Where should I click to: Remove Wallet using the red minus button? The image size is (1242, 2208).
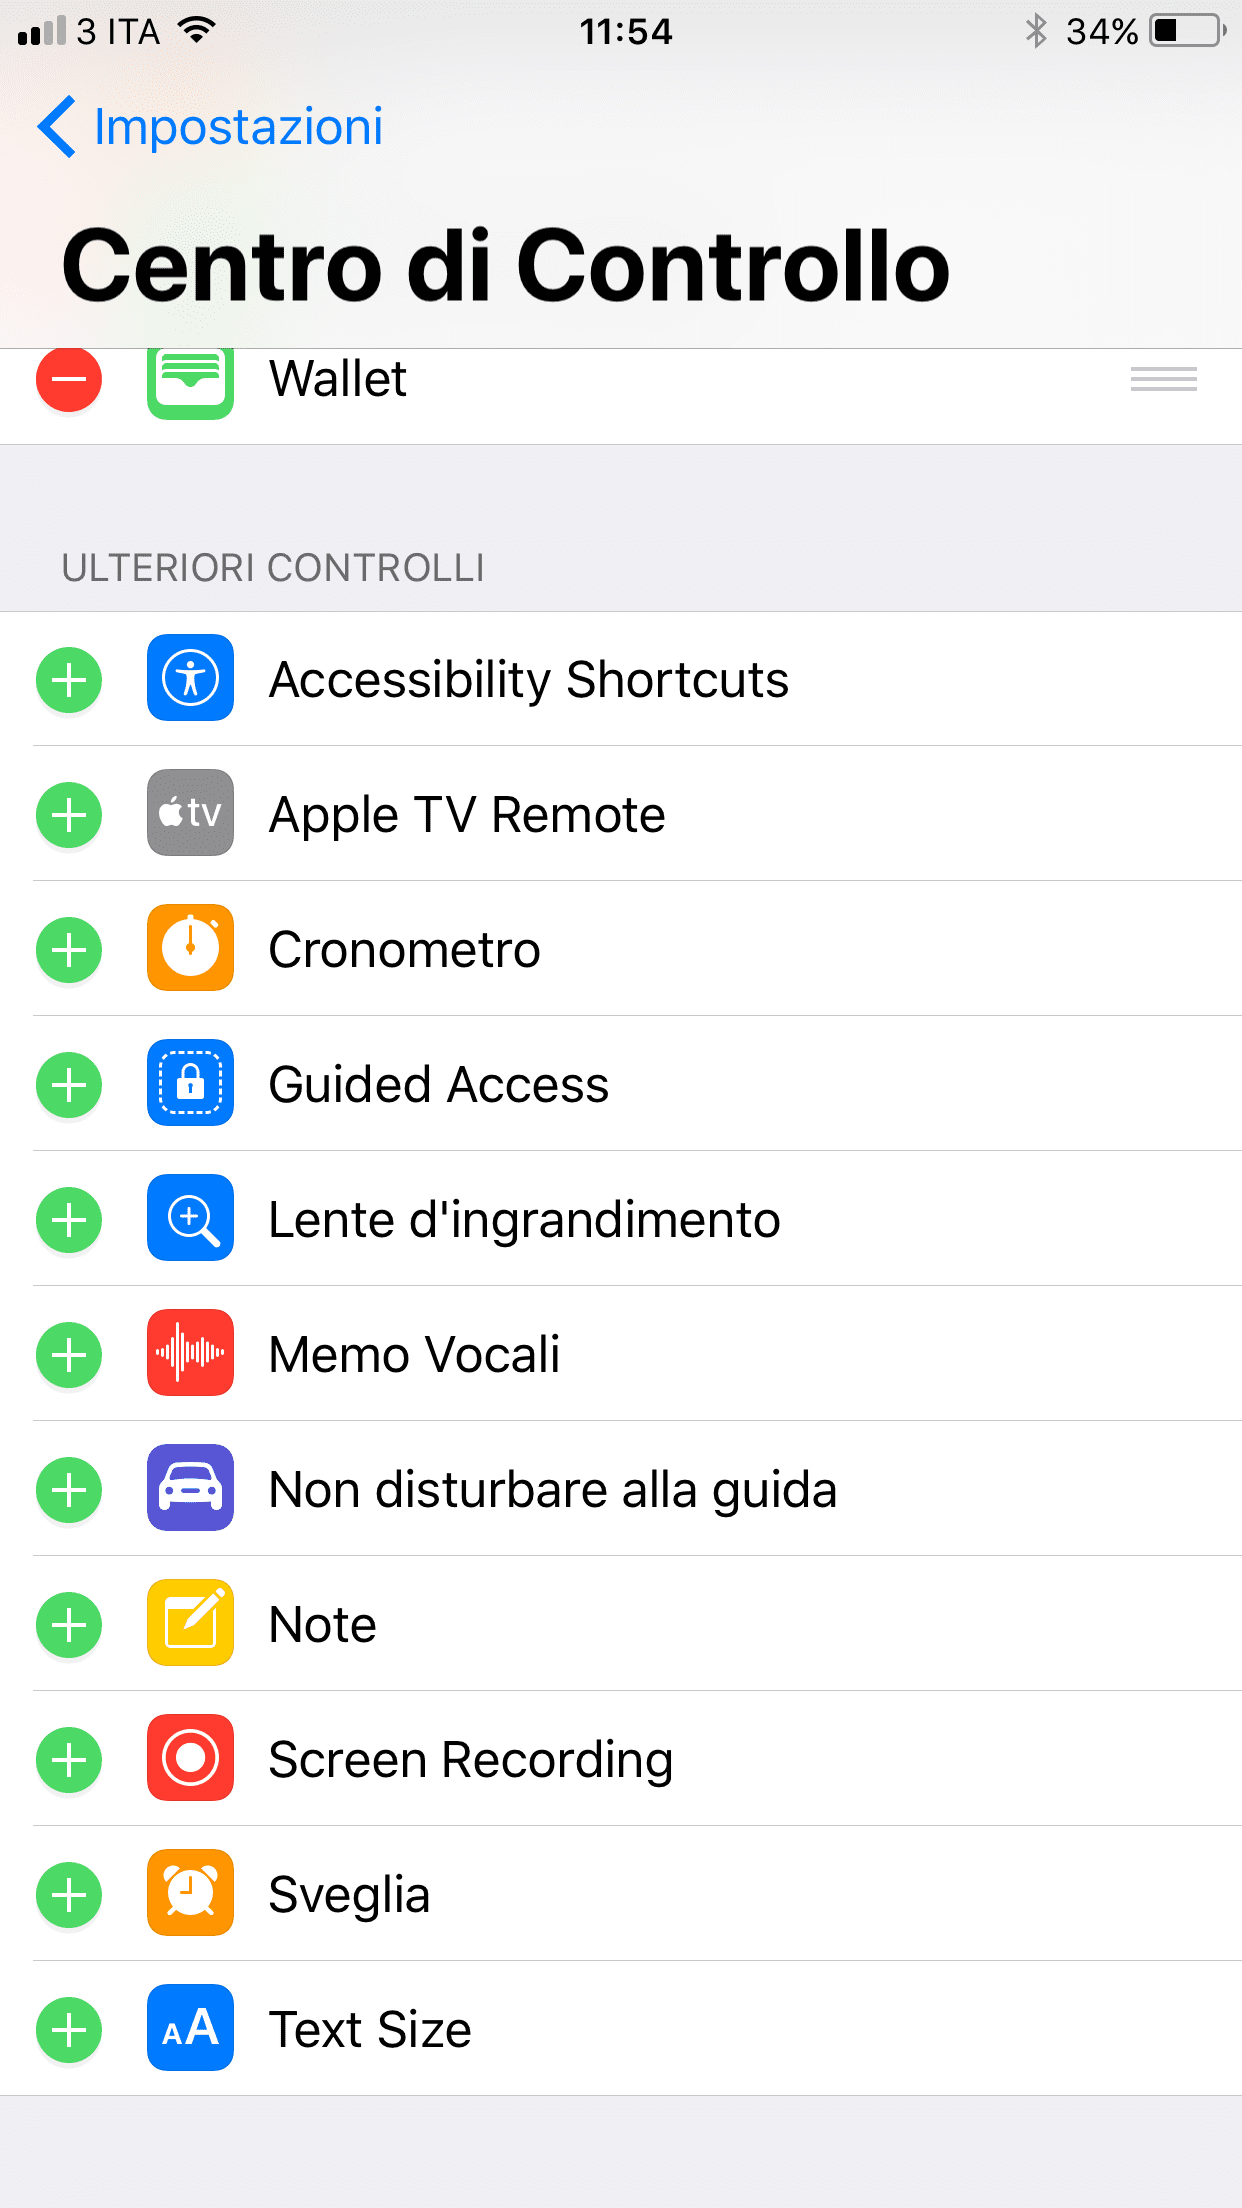coord(69,379)
